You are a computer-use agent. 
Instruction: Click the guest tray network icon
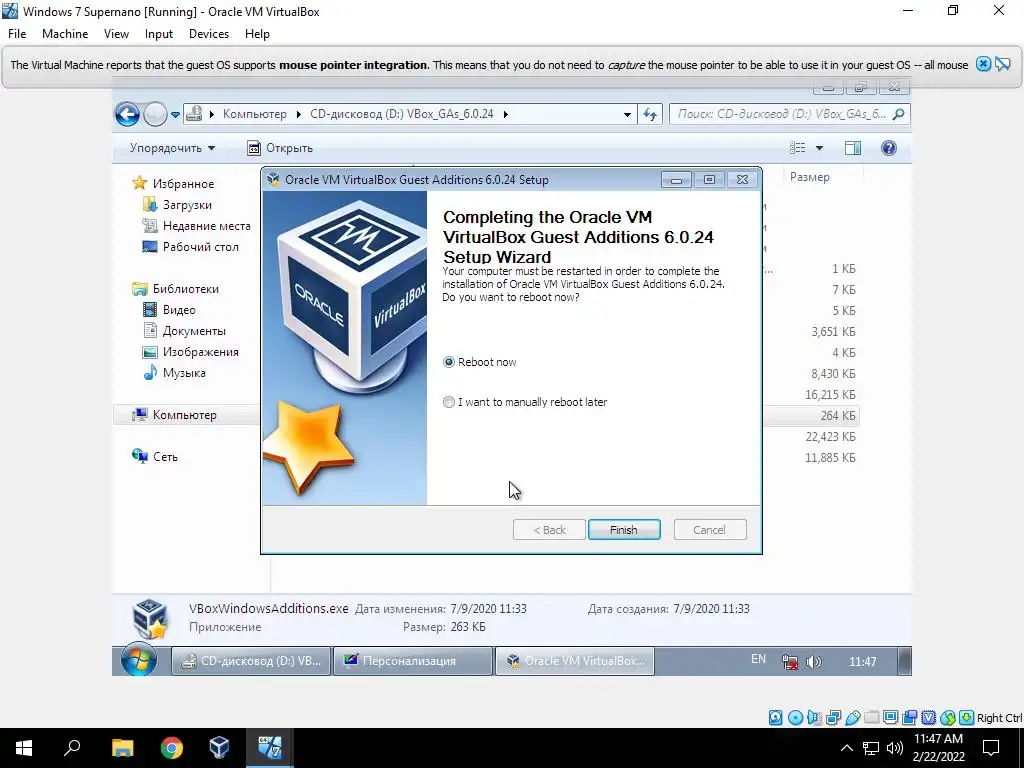coord(790,662)
